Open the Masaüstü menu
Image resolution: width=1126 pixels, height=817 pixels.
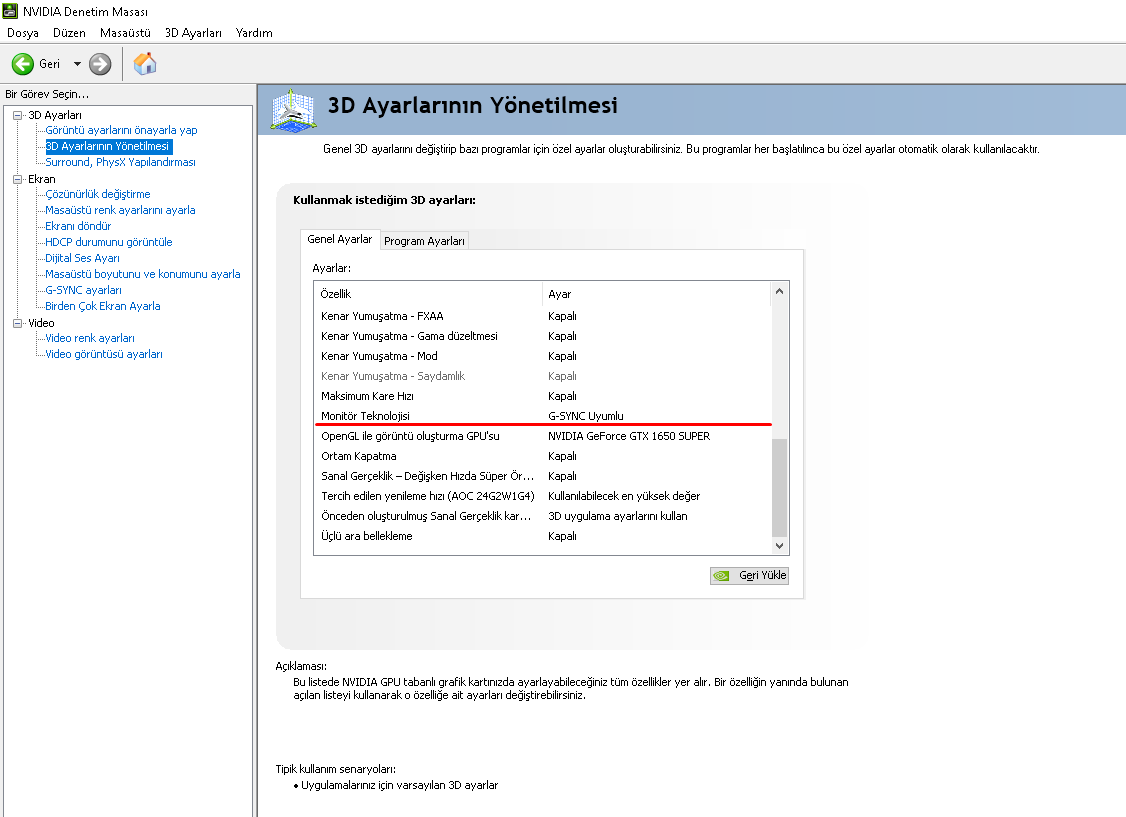(x=125, y=33)
